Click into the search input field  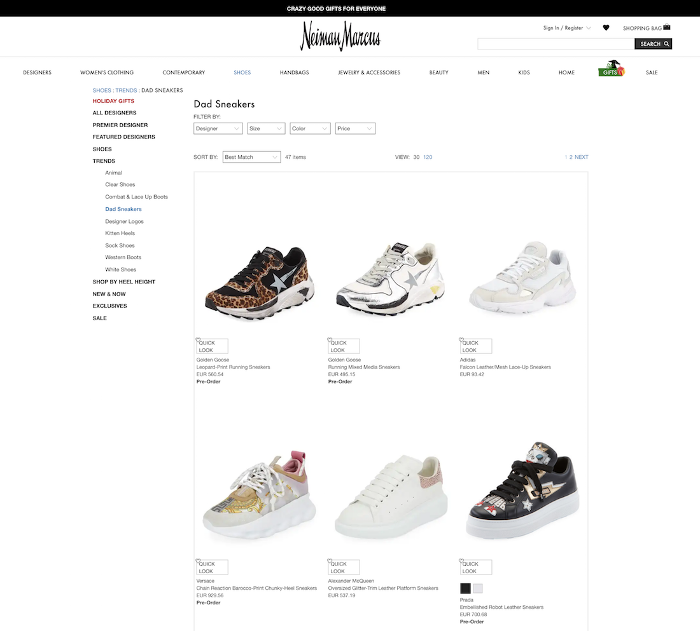click(x=556, y=44)
